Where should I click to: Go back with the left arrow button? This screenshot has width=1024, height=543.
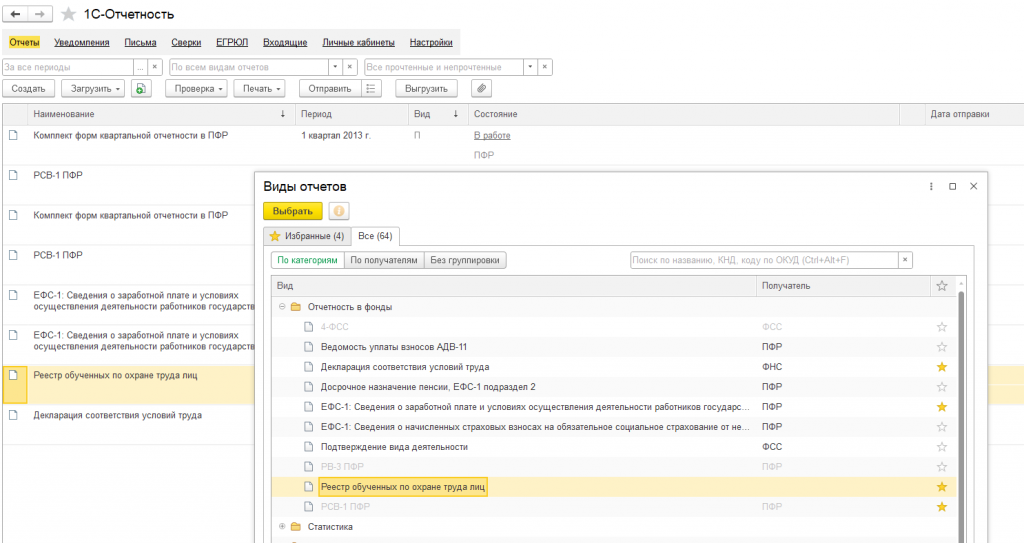(16, 14)
